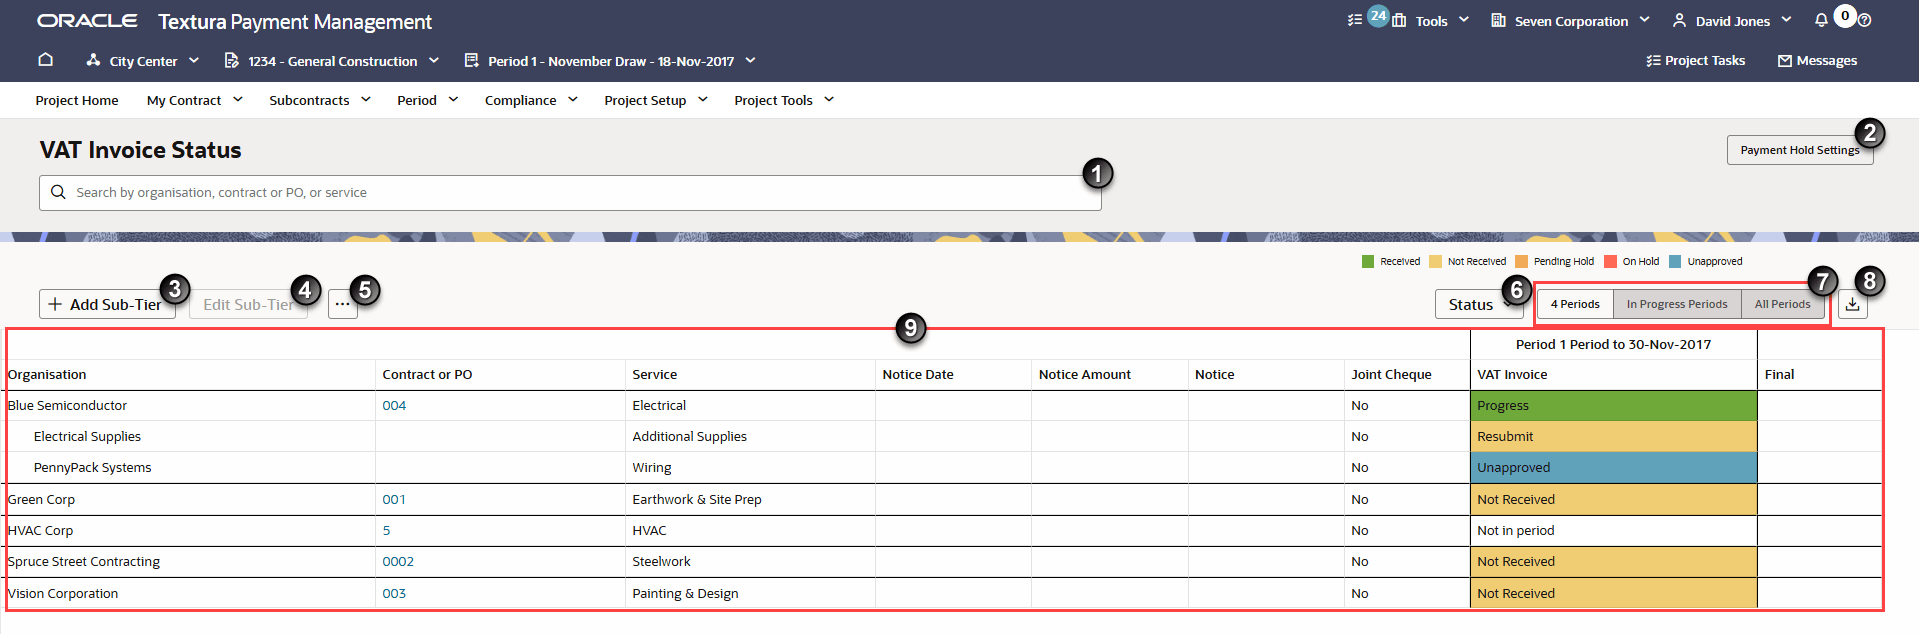Screen dimensions: 1919x634
Task: Click the red On Hold legend swatch
Action: (1610, 261)
